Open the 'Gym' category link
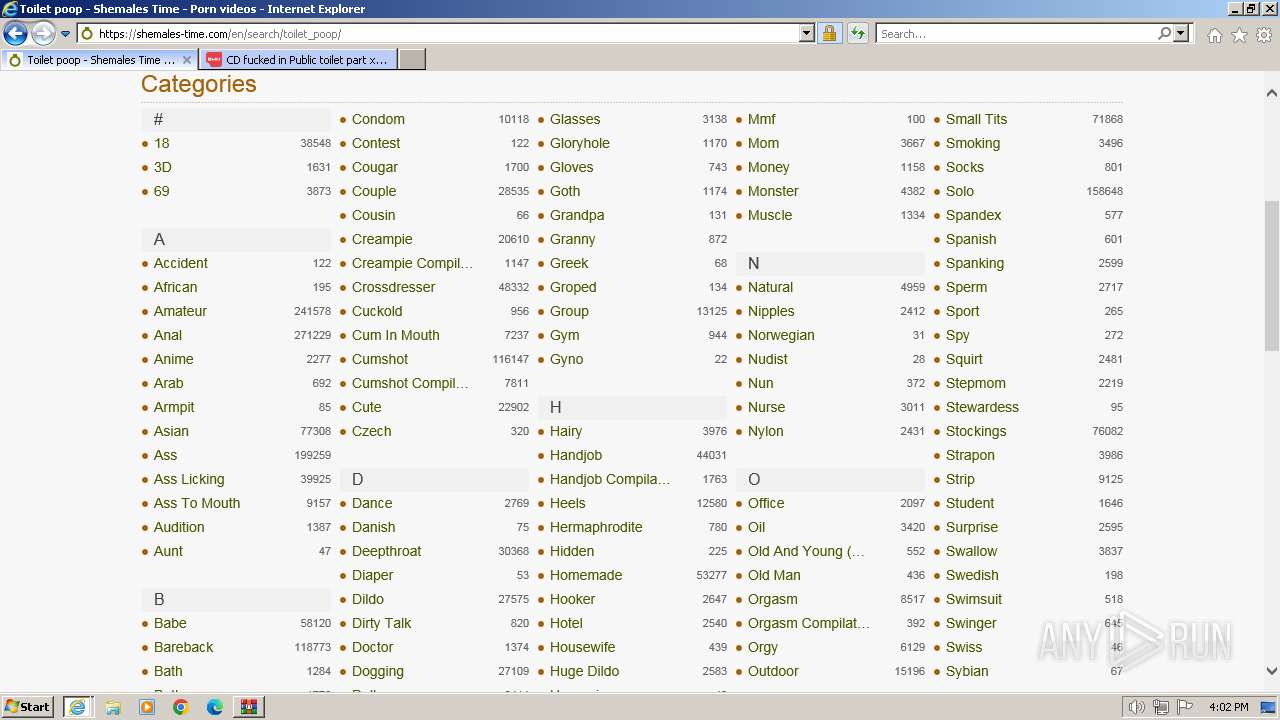The image size is (1280, 720). [x=564, y=335]
